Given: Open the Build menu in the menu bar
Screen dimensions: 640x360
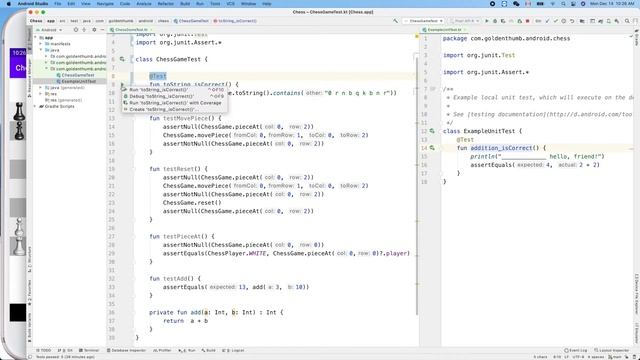Looking at the screenshot, I should (x=185, y=4).
